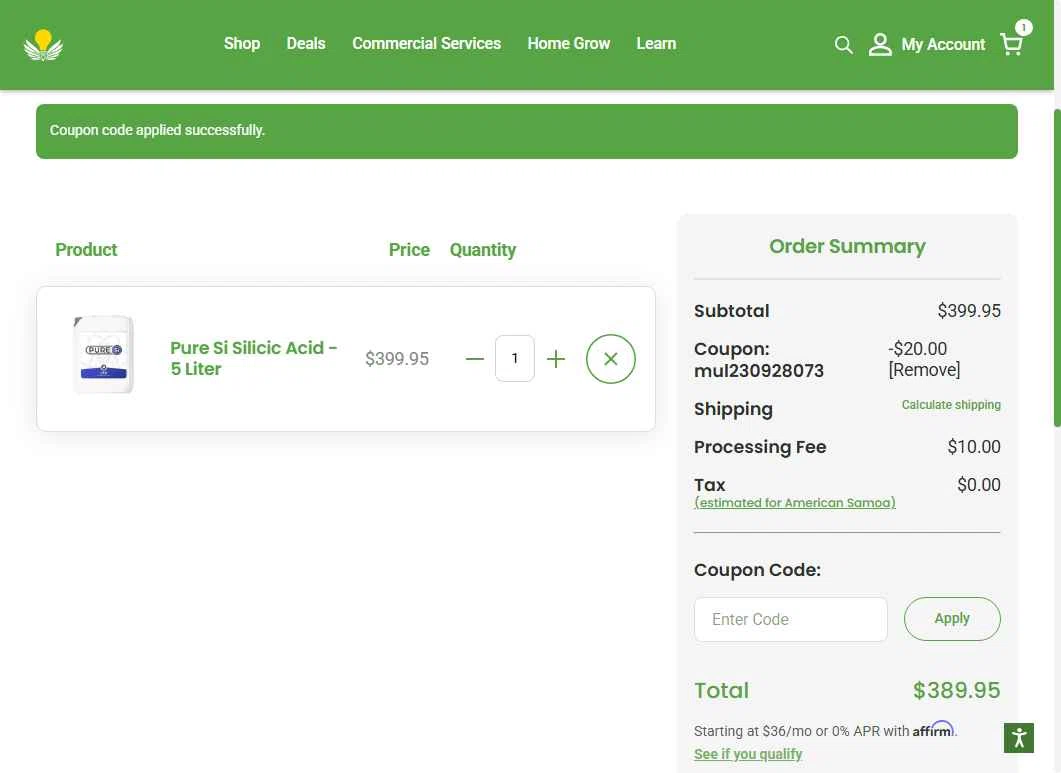Remove the applied coupon

click(924, 370)
